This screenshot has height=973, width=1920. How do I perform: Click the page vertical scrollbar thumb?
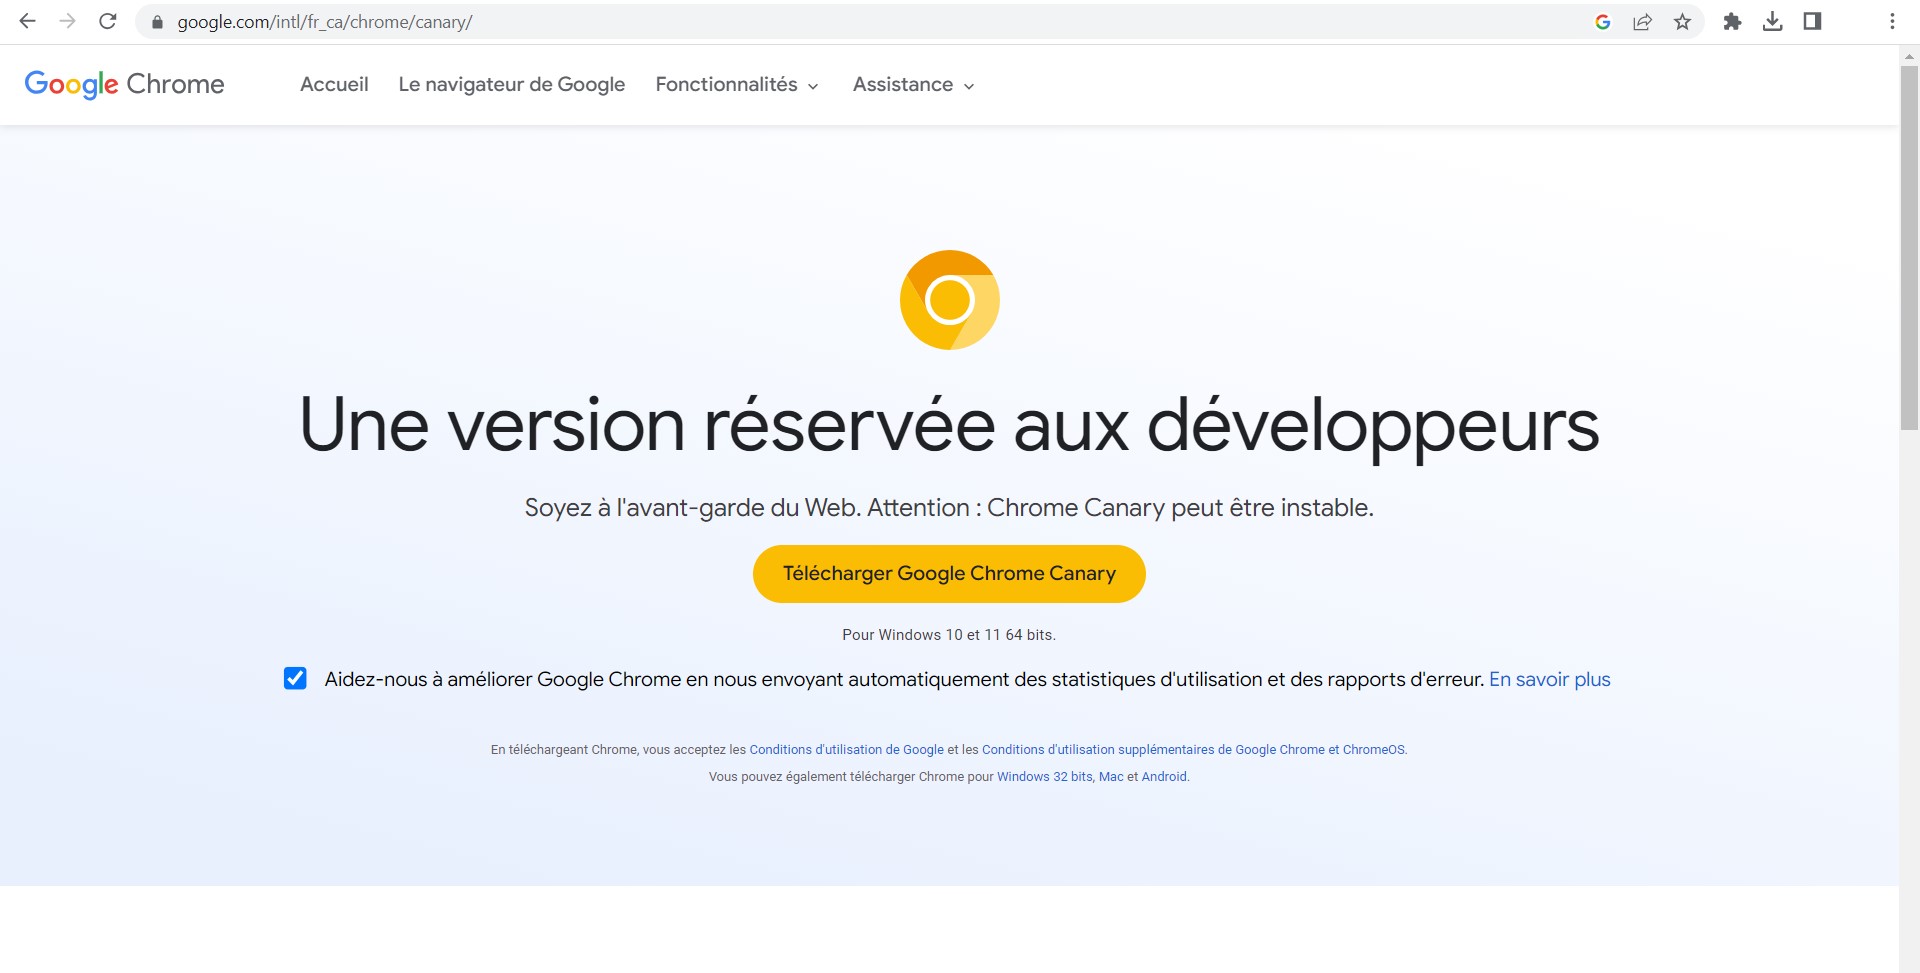pyautogui.click(x=1909, y=250)
